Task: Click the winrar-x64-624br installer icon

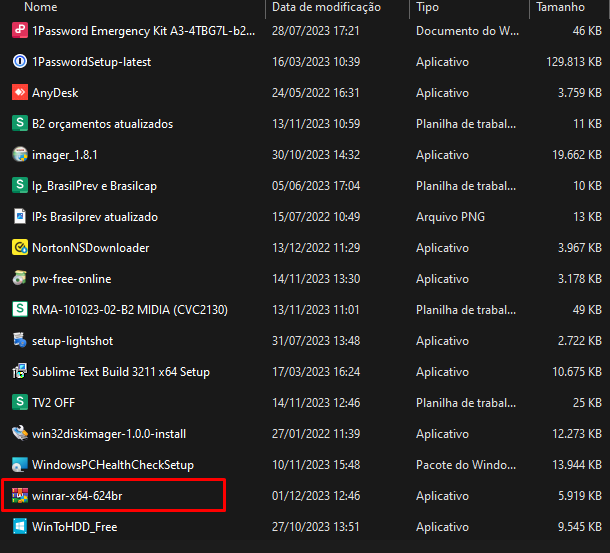Action: pyautogui.click(x=20, y=495)
